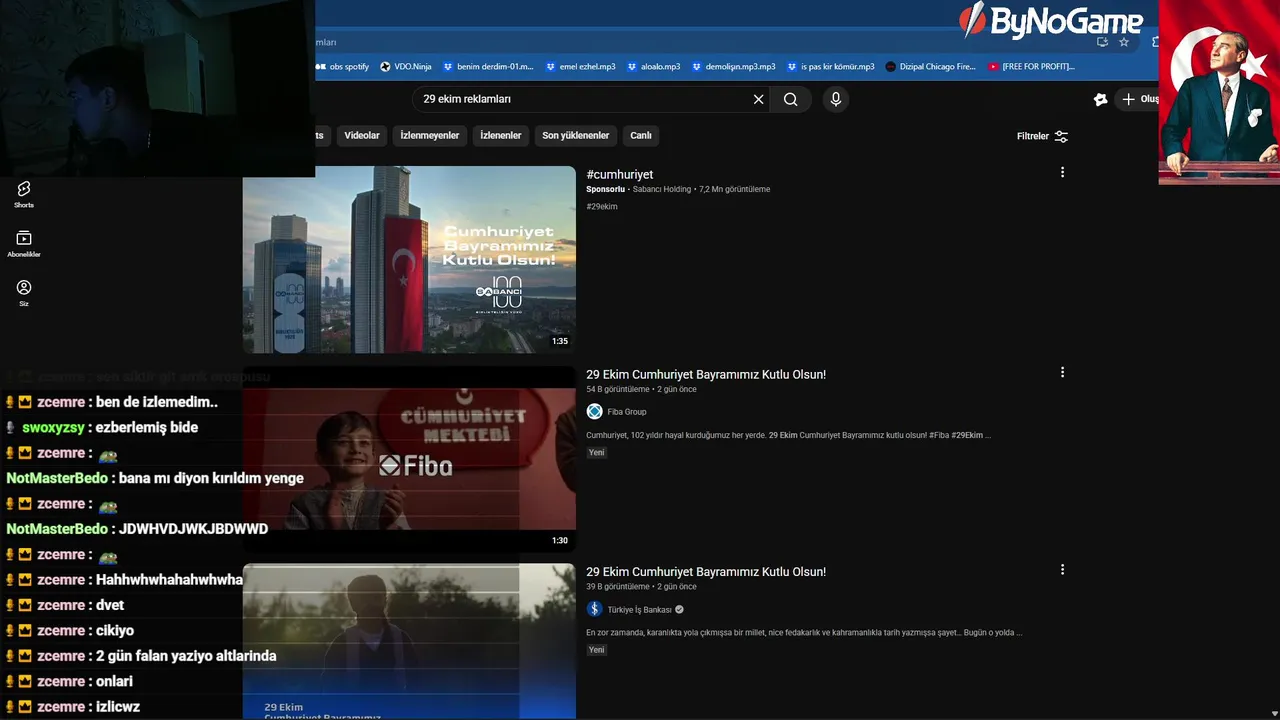Open more options for #cumhuriyet video
This screenshot has height=720, width=1280.
pyautogui.click(x=1062, y=172)
